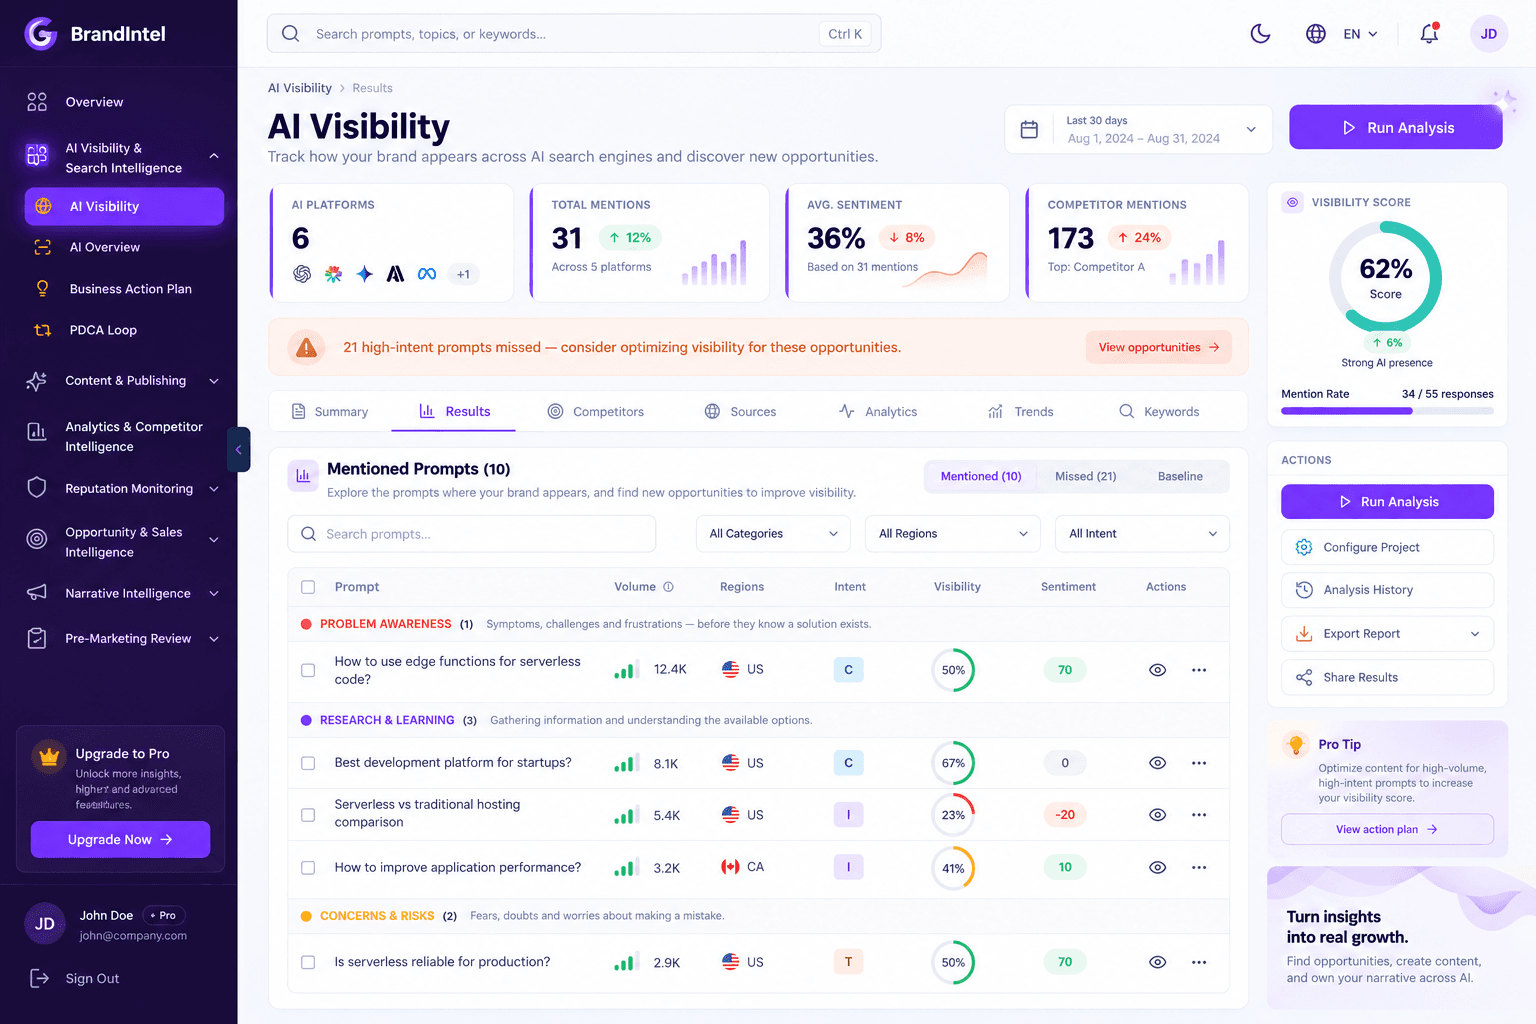Check Best development platform prompt checkbox
This screenshot has height=1024, width=1536.
pyautogui.click(x=308, y=763)
